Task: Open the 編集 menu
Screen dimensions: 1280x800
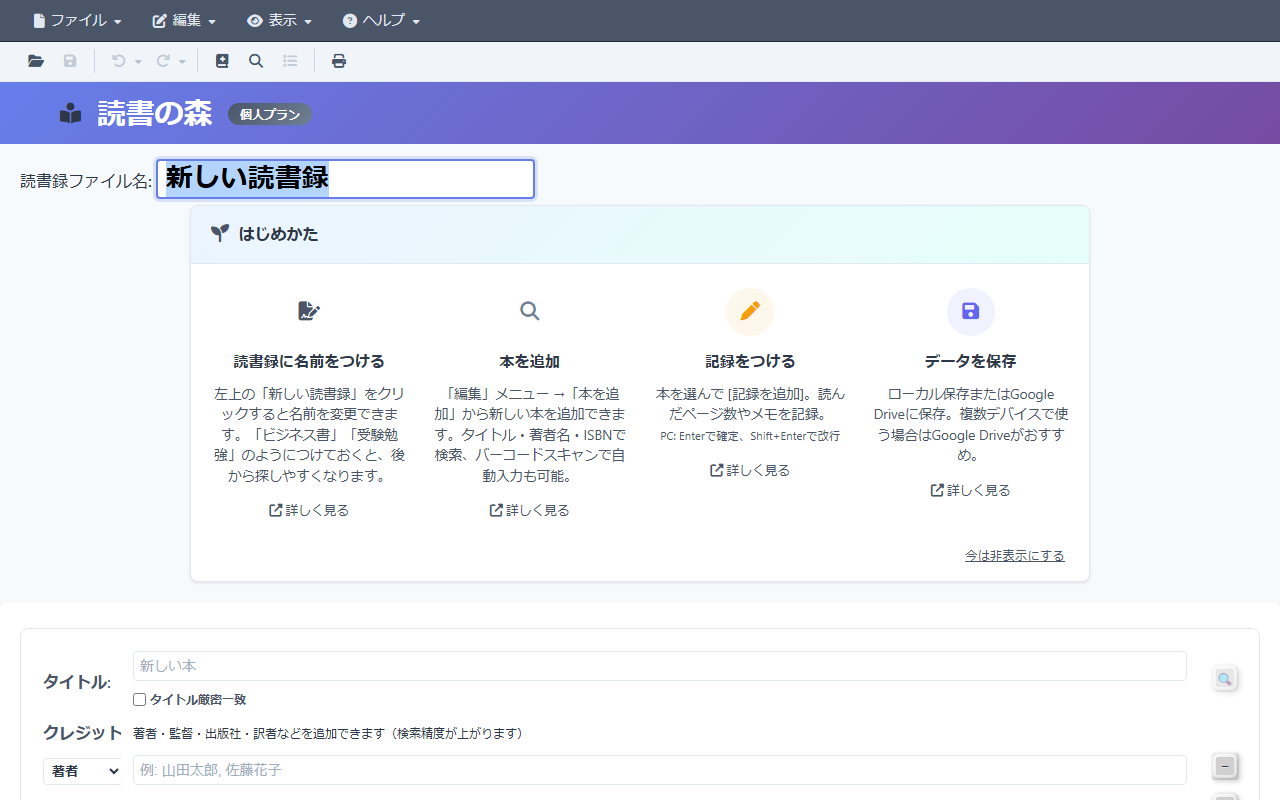Action: click(x=184, y=20)
